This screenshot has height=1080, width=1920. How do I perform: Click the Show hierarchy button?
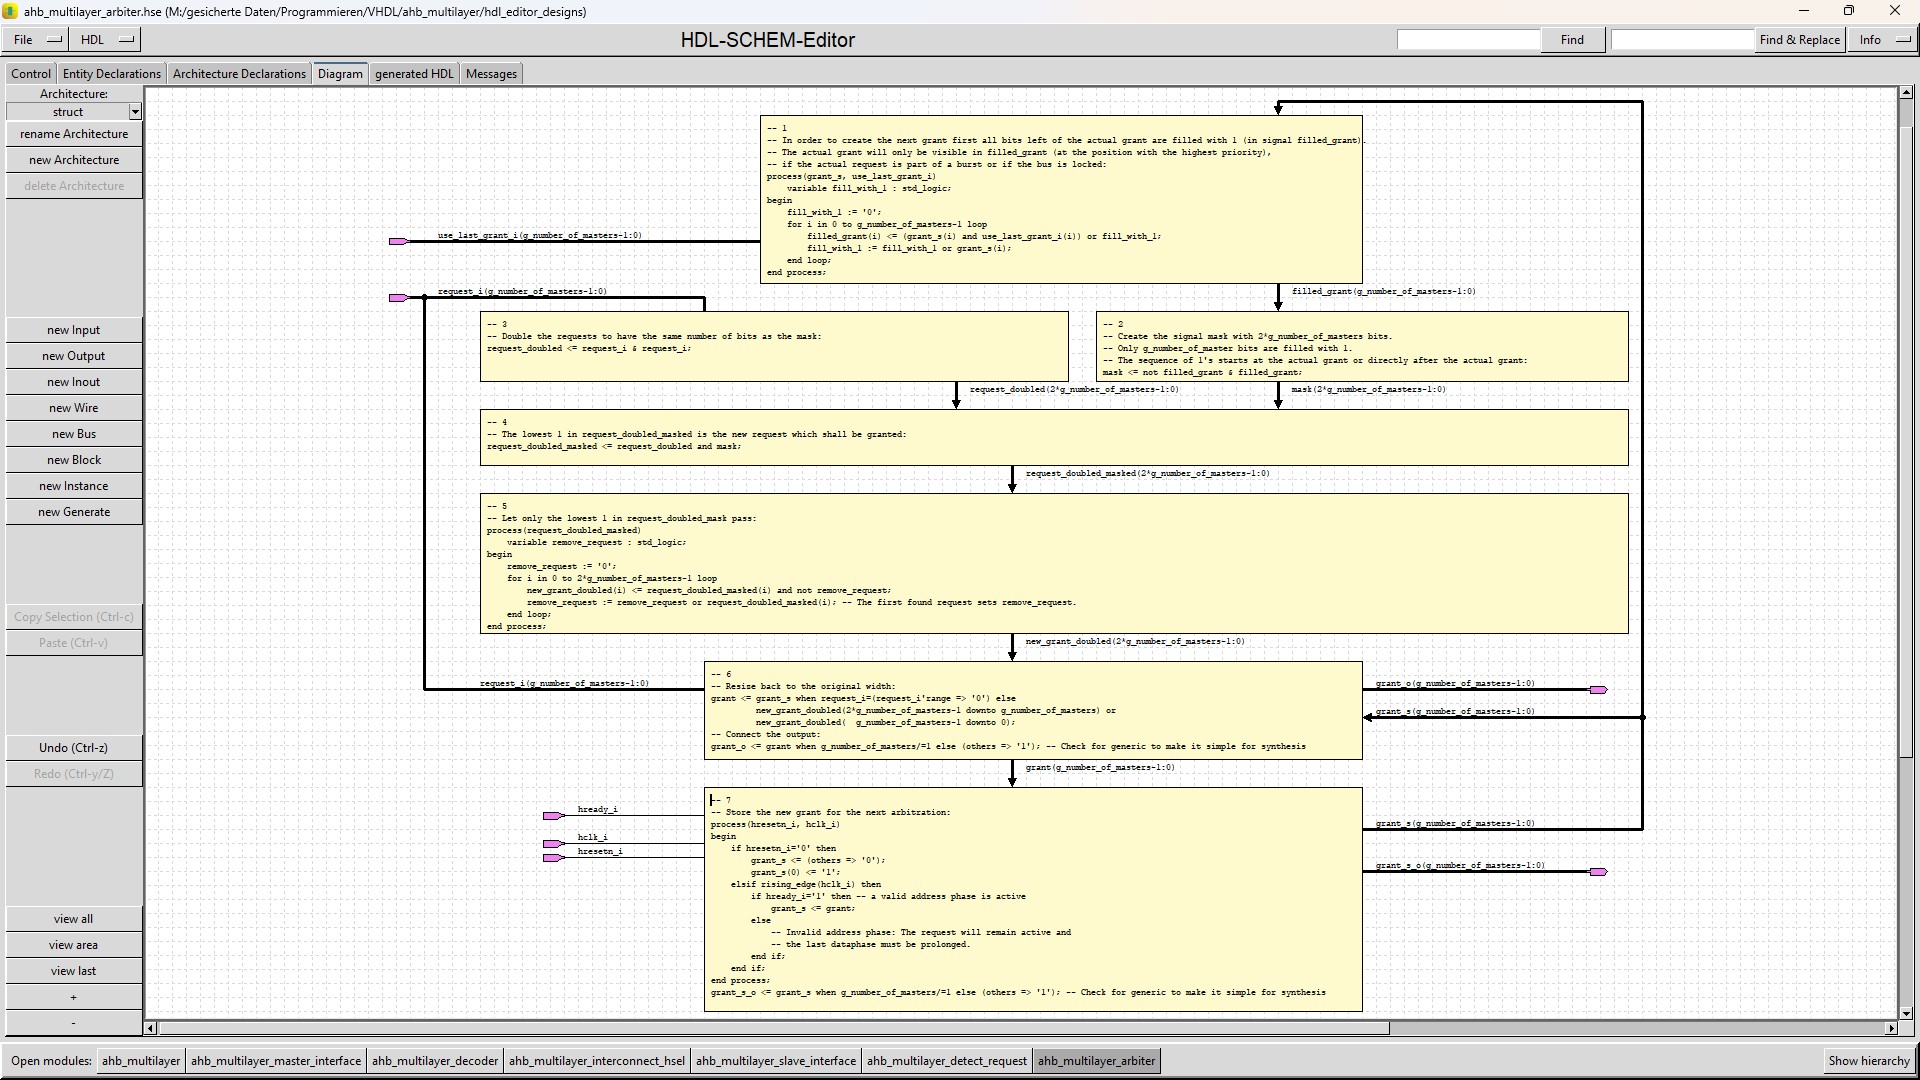click(1868, 1061)
